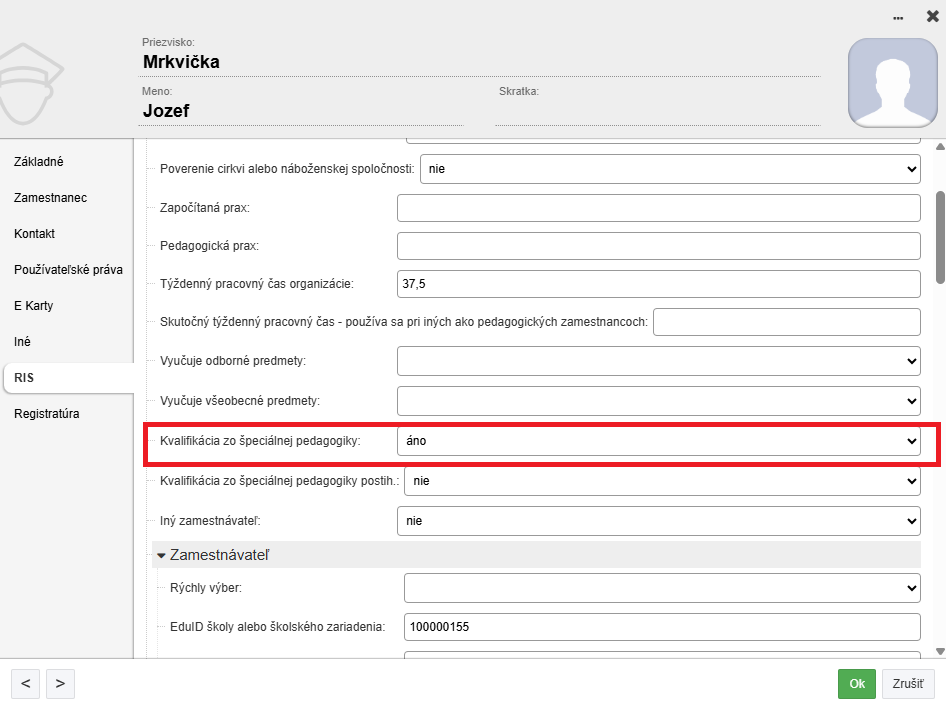Open the Zamestnanec tab
This screenshot has width=946, height=704.
[x=50, y=198]
